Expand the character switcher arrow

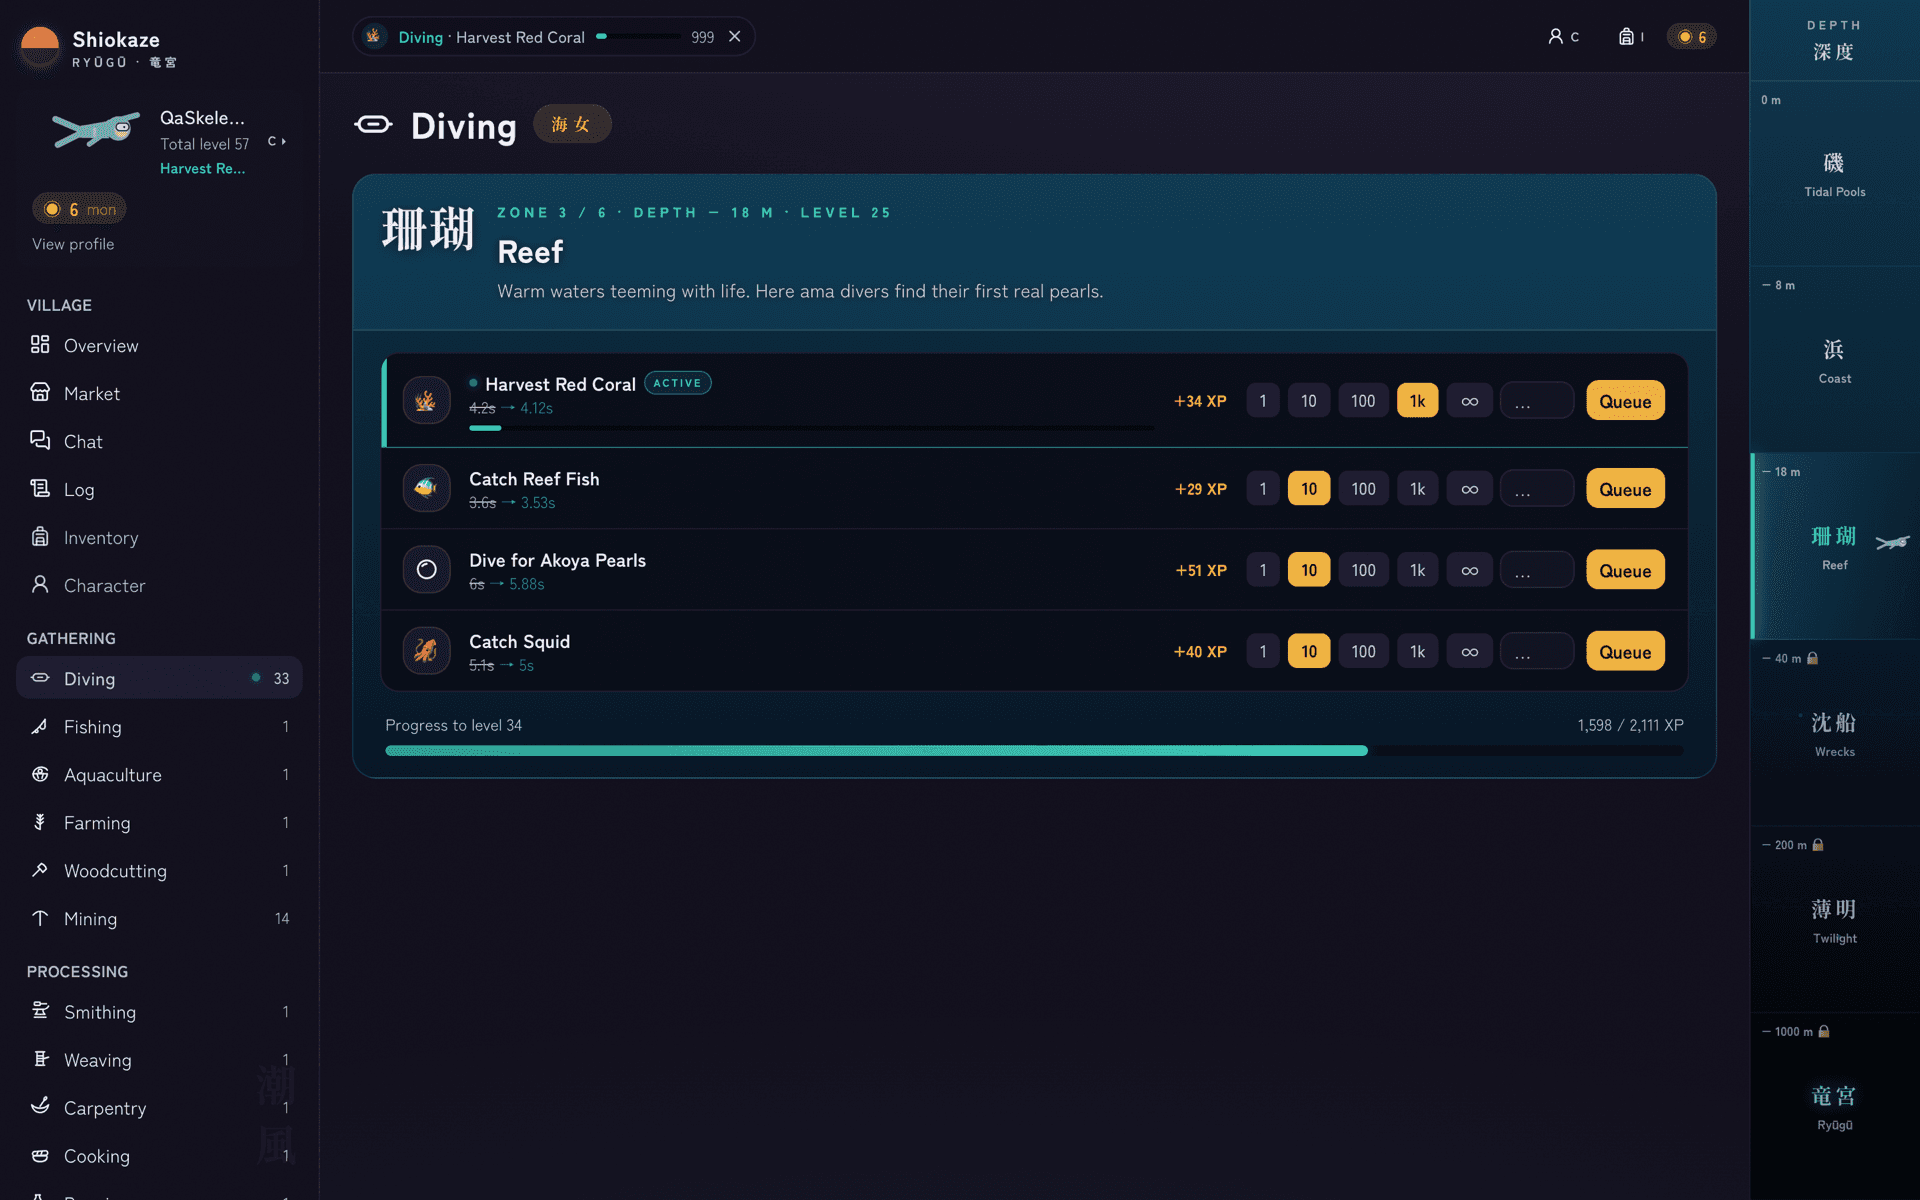coord(277,142)
